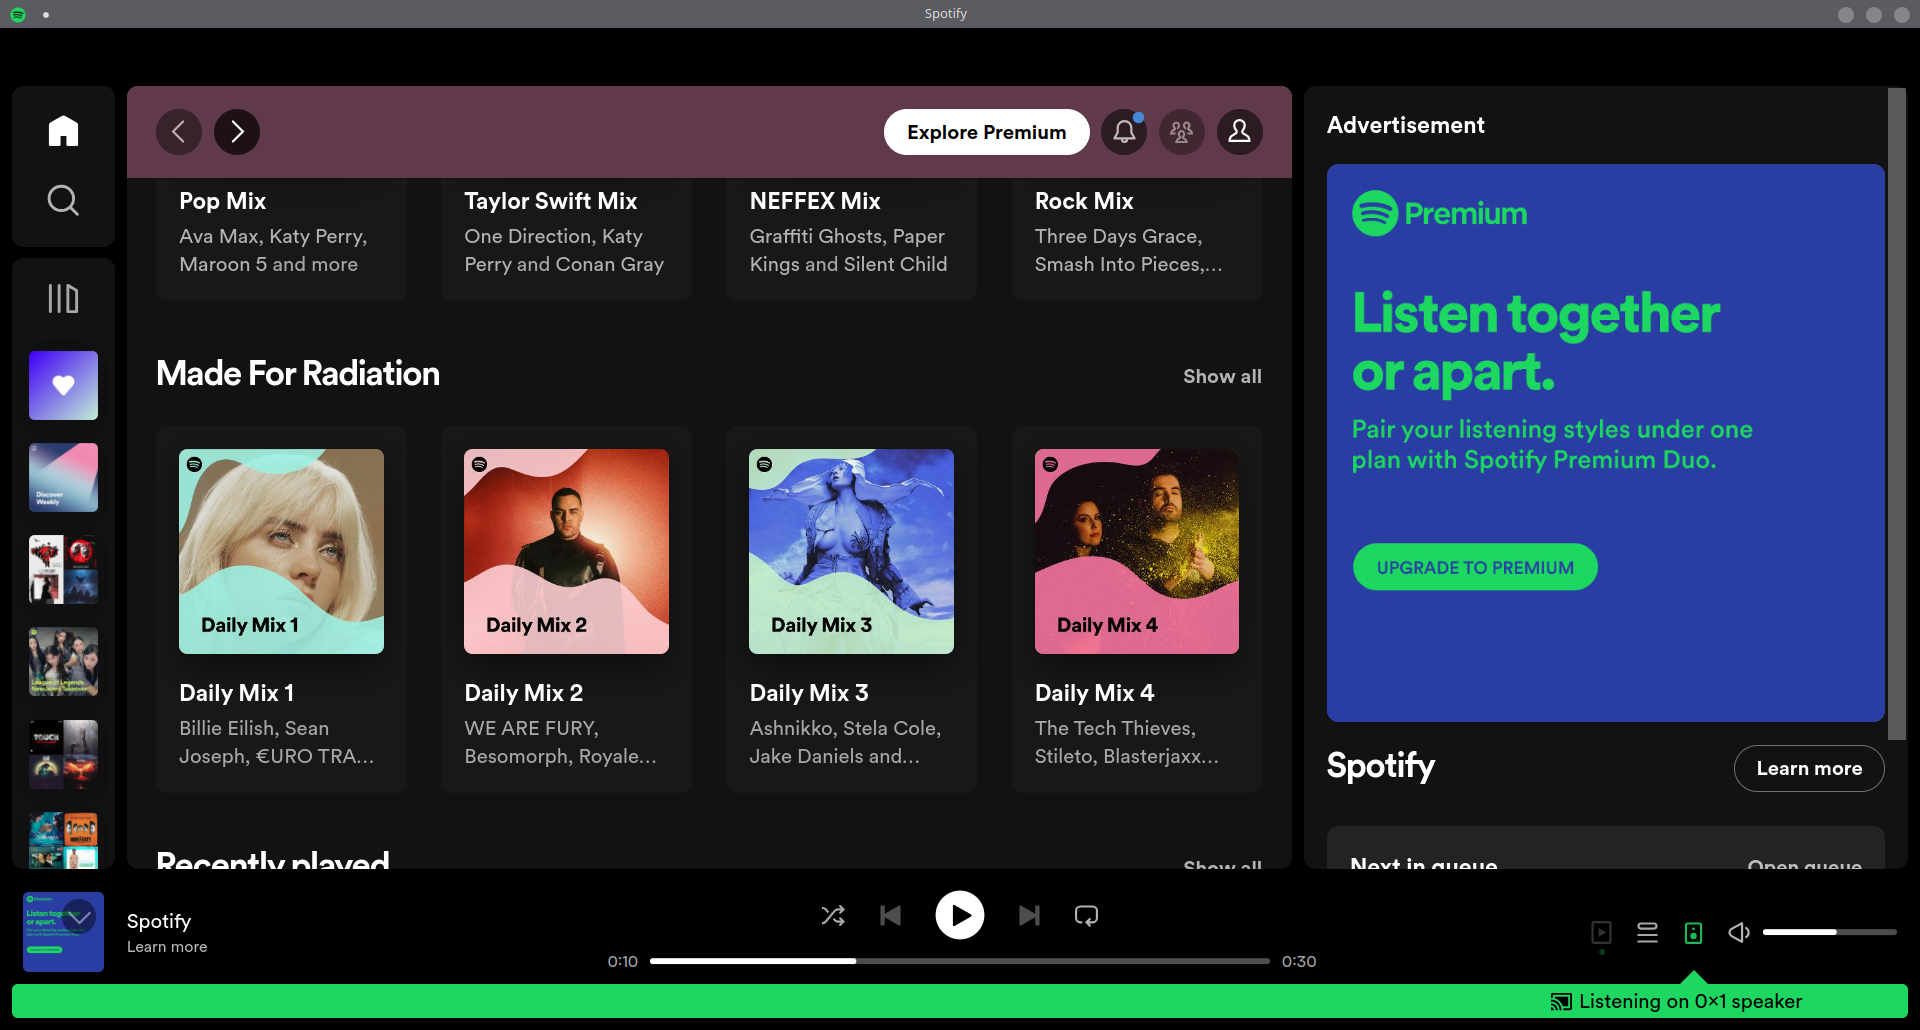
Task: Seek within the playback progress bar
Action: [x=960, y=961]
